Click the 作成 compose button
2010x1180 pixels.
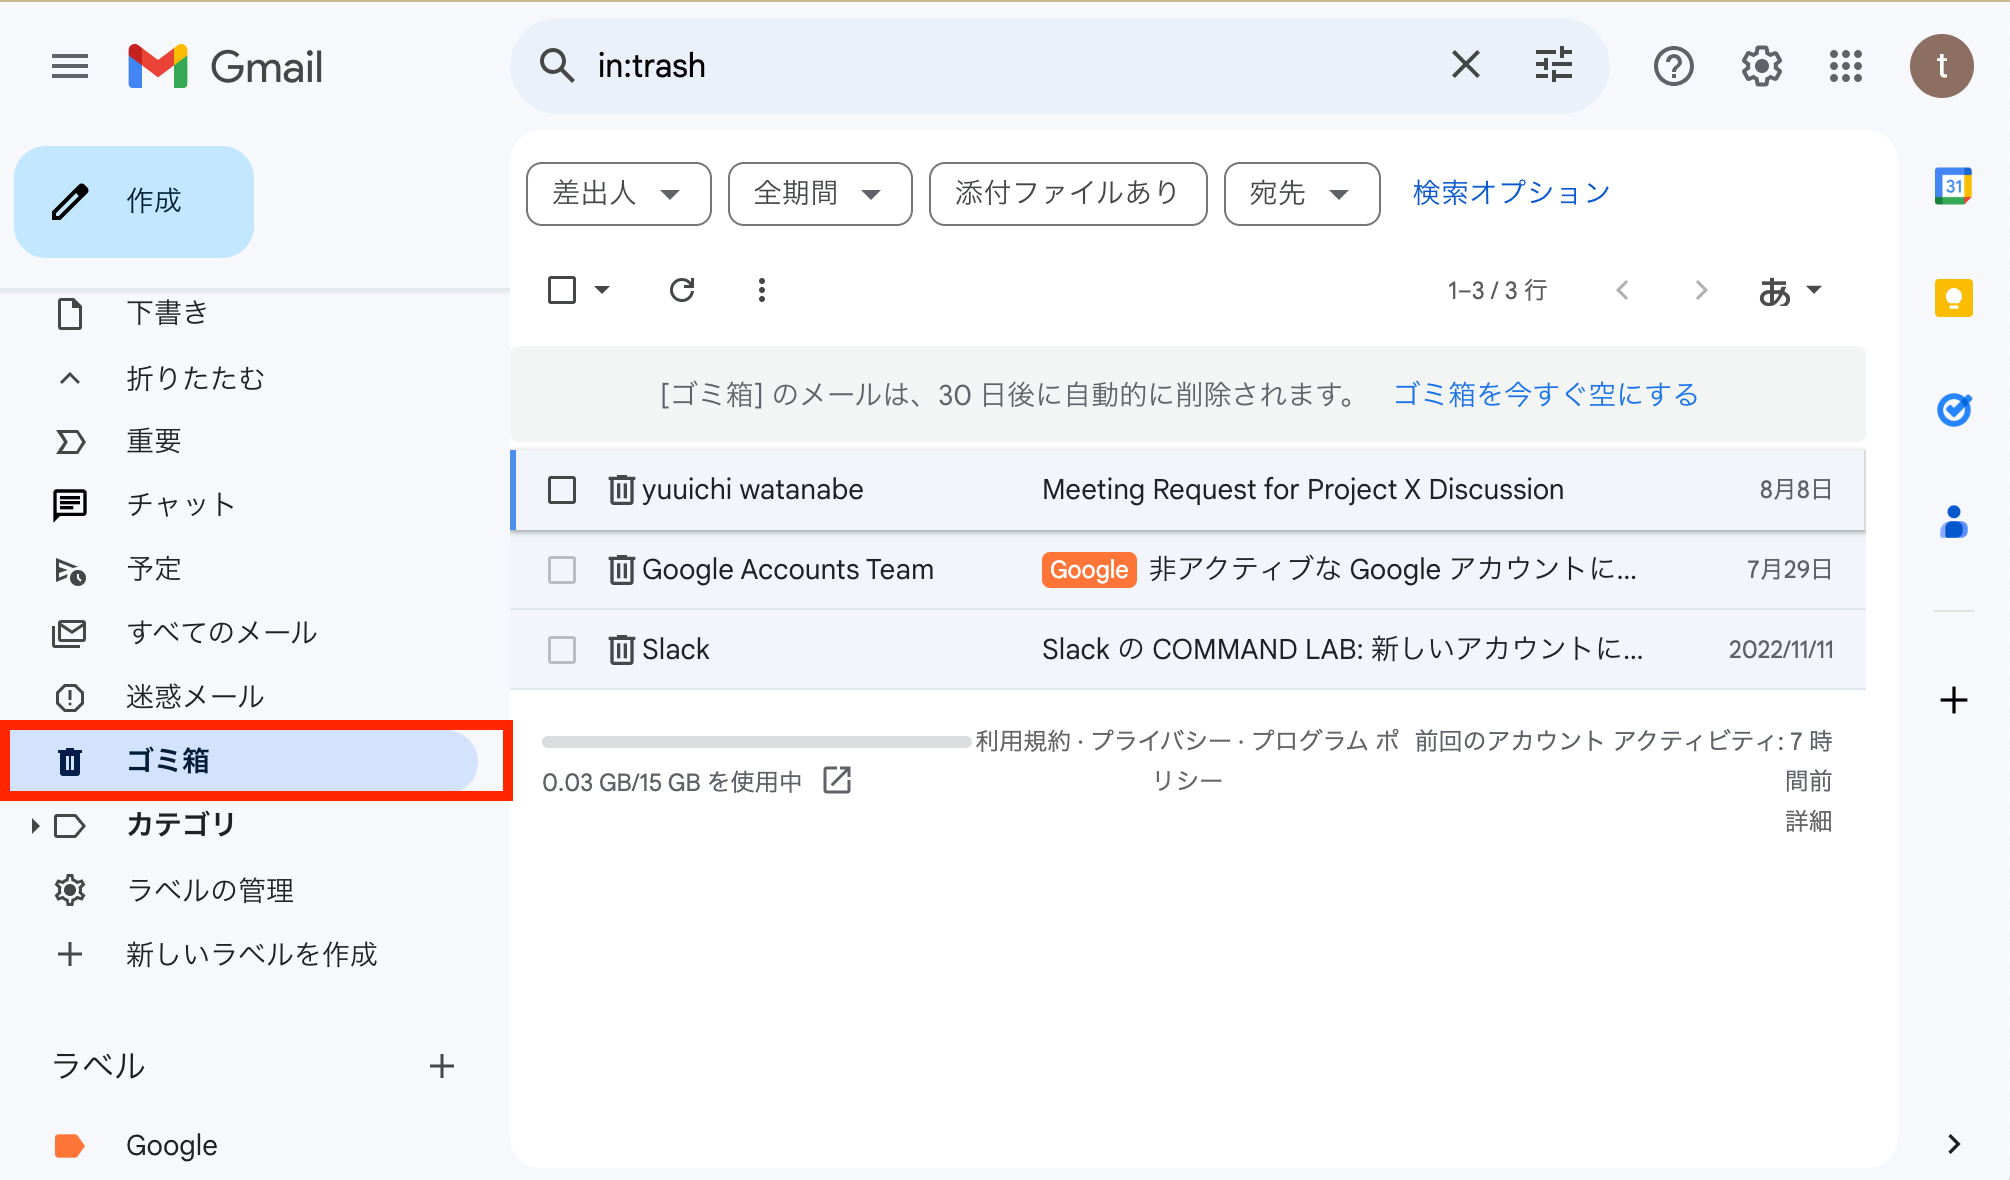[134, 201]
